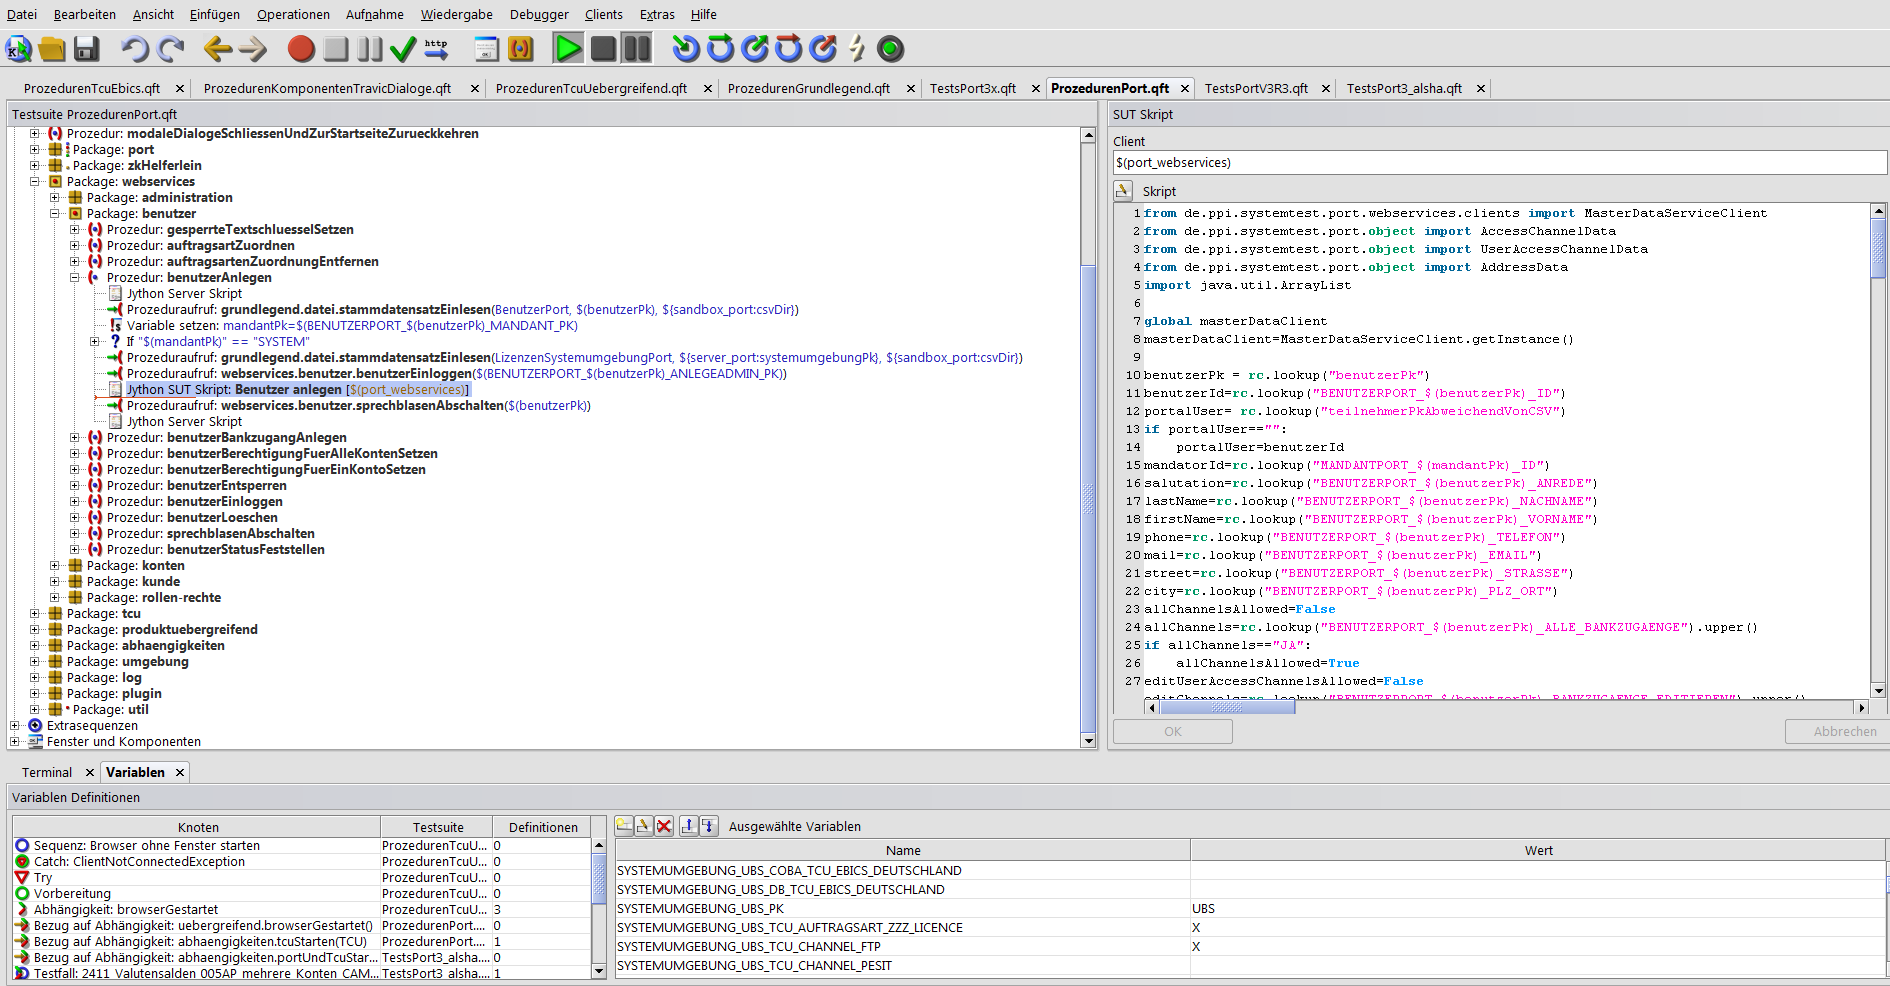Open the Debugger menu
This screenshot has width=1890, height=986.
[x=538, y=14]
